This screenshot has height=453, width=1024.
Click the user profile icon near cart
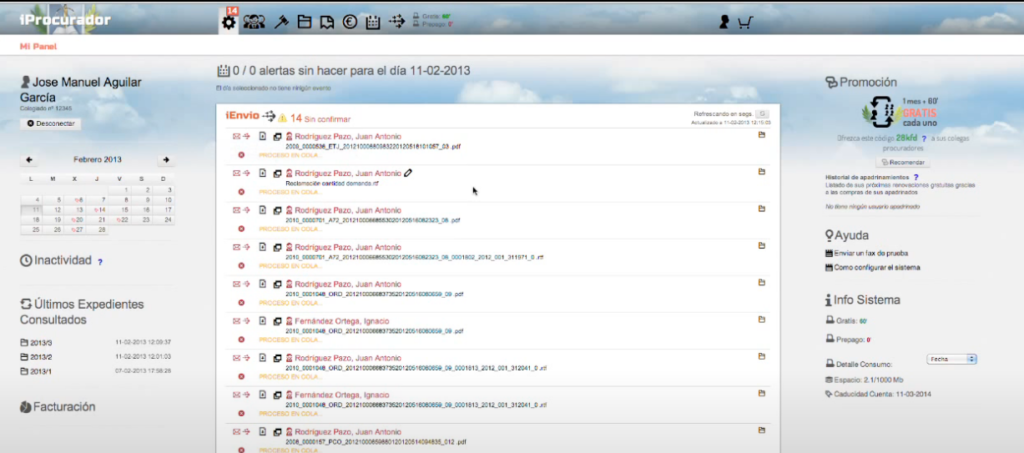pos(724,22)
